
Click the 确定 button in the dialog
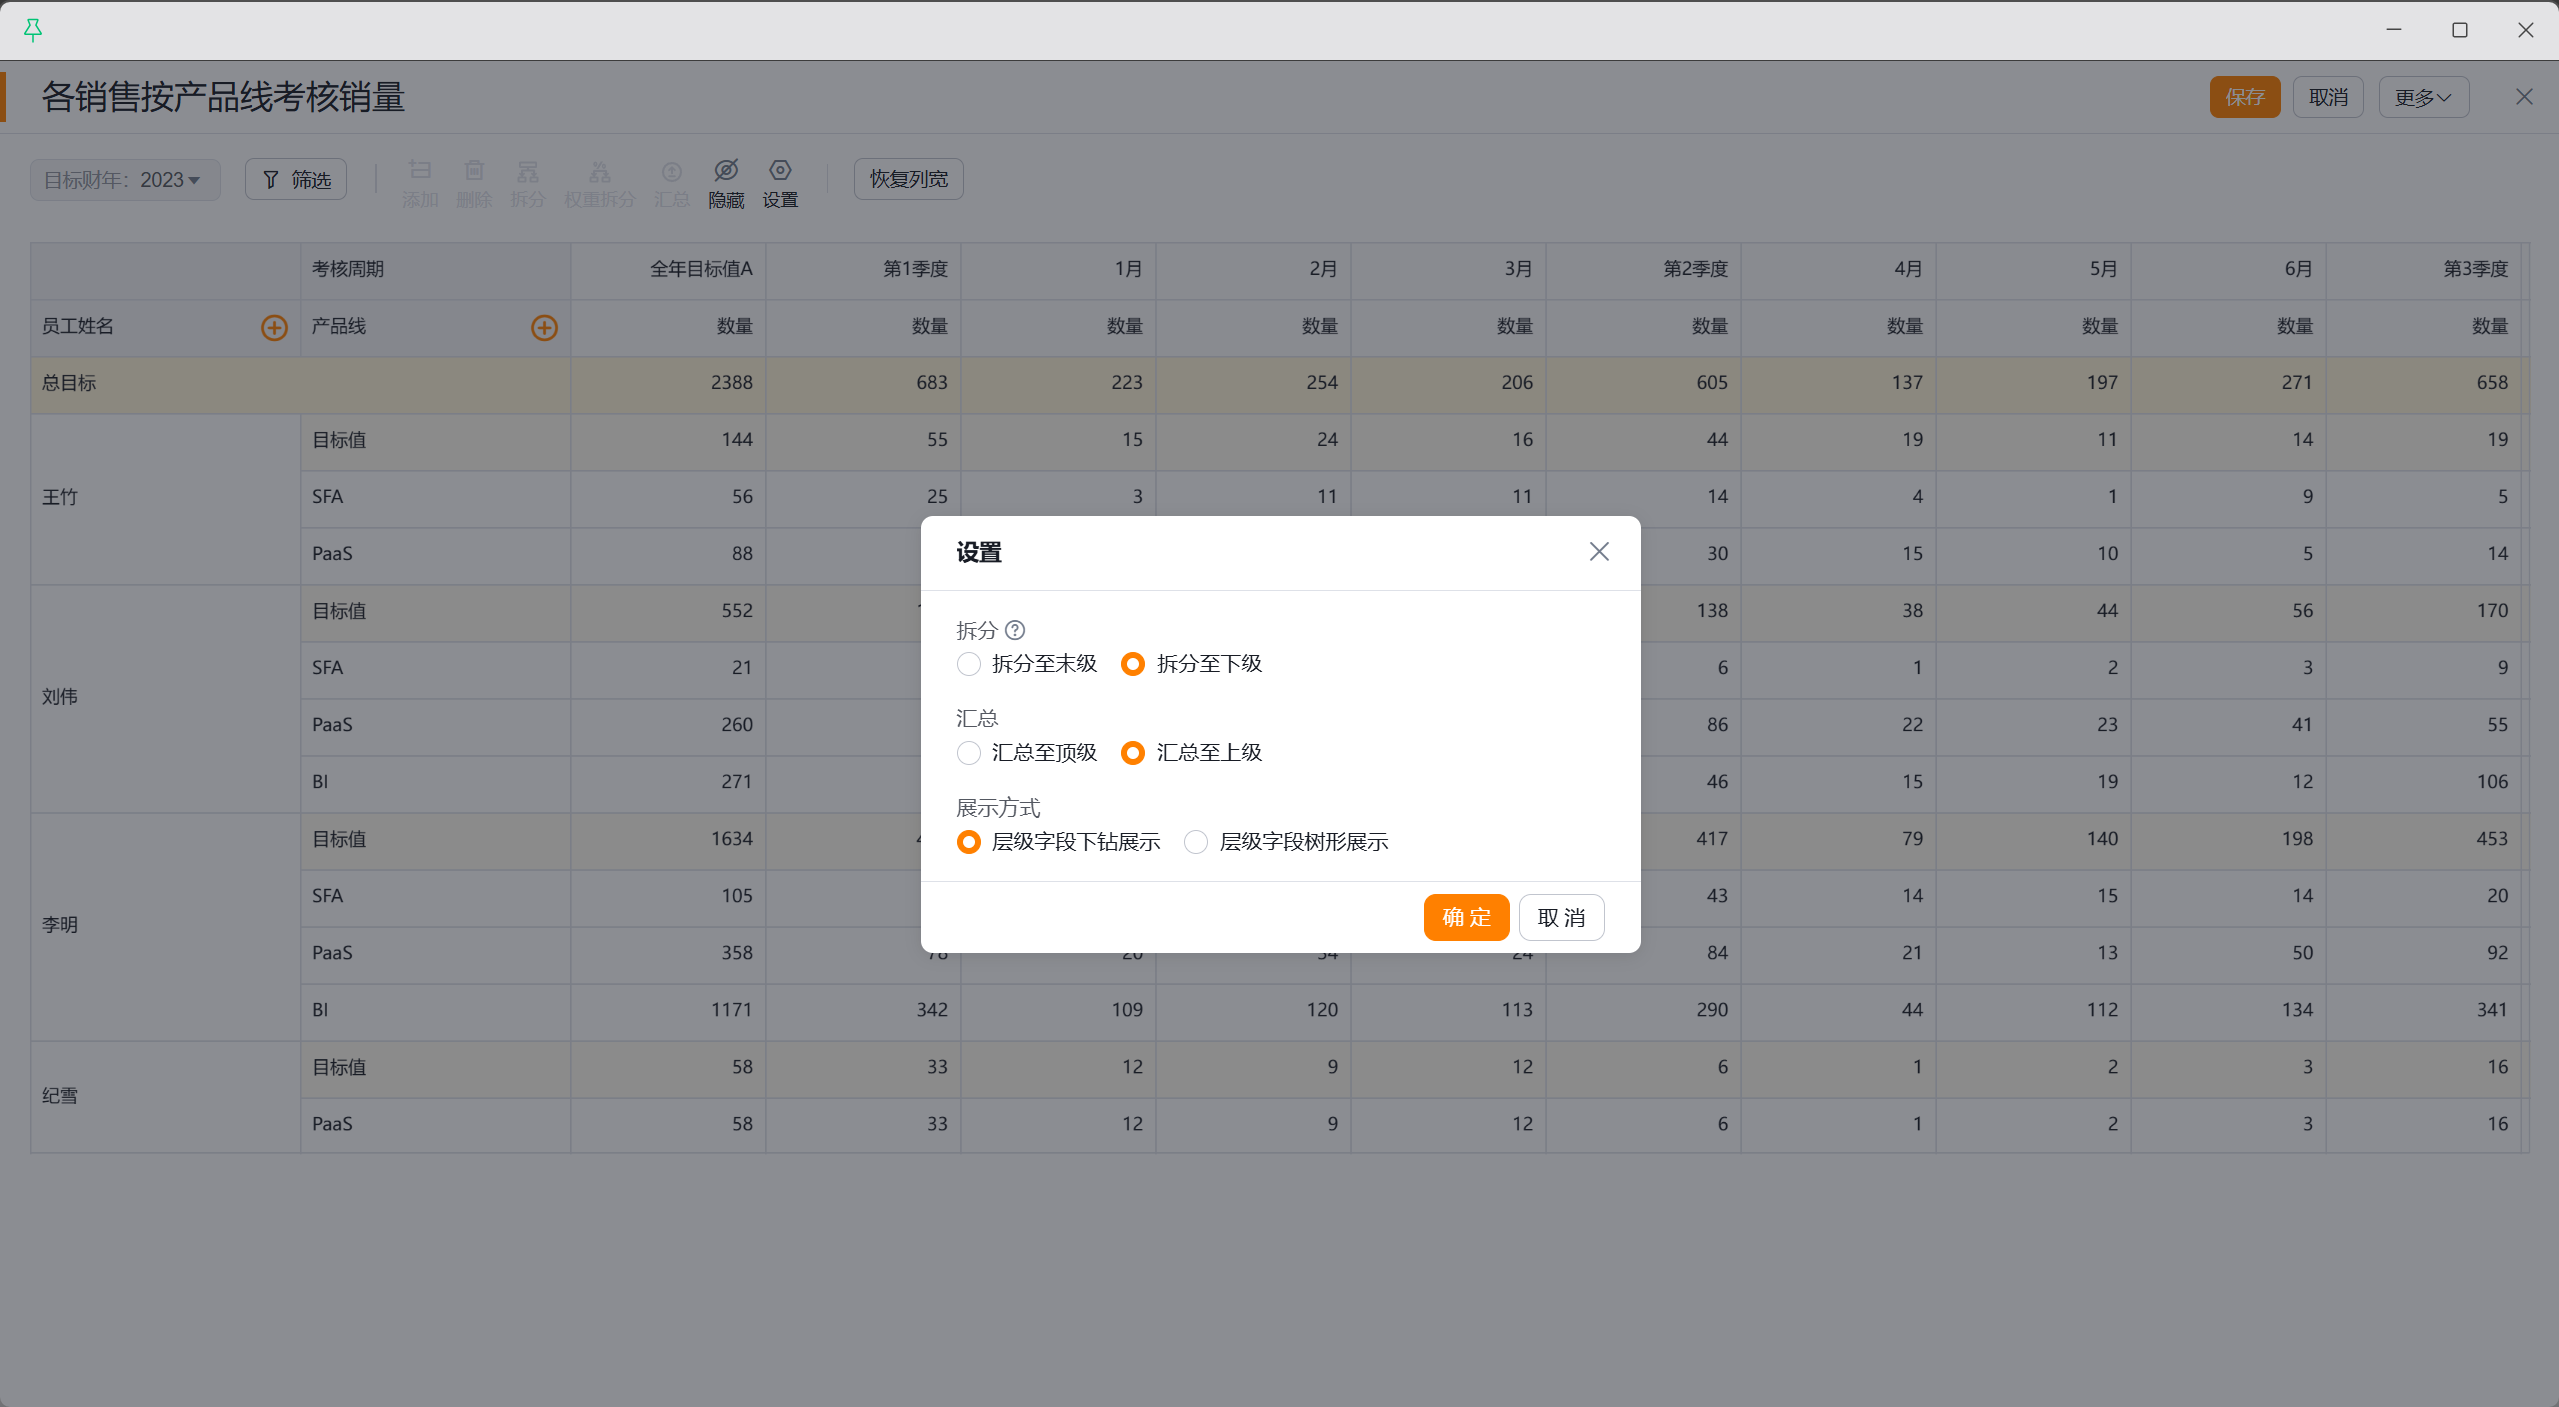(x=1466, y=918)
